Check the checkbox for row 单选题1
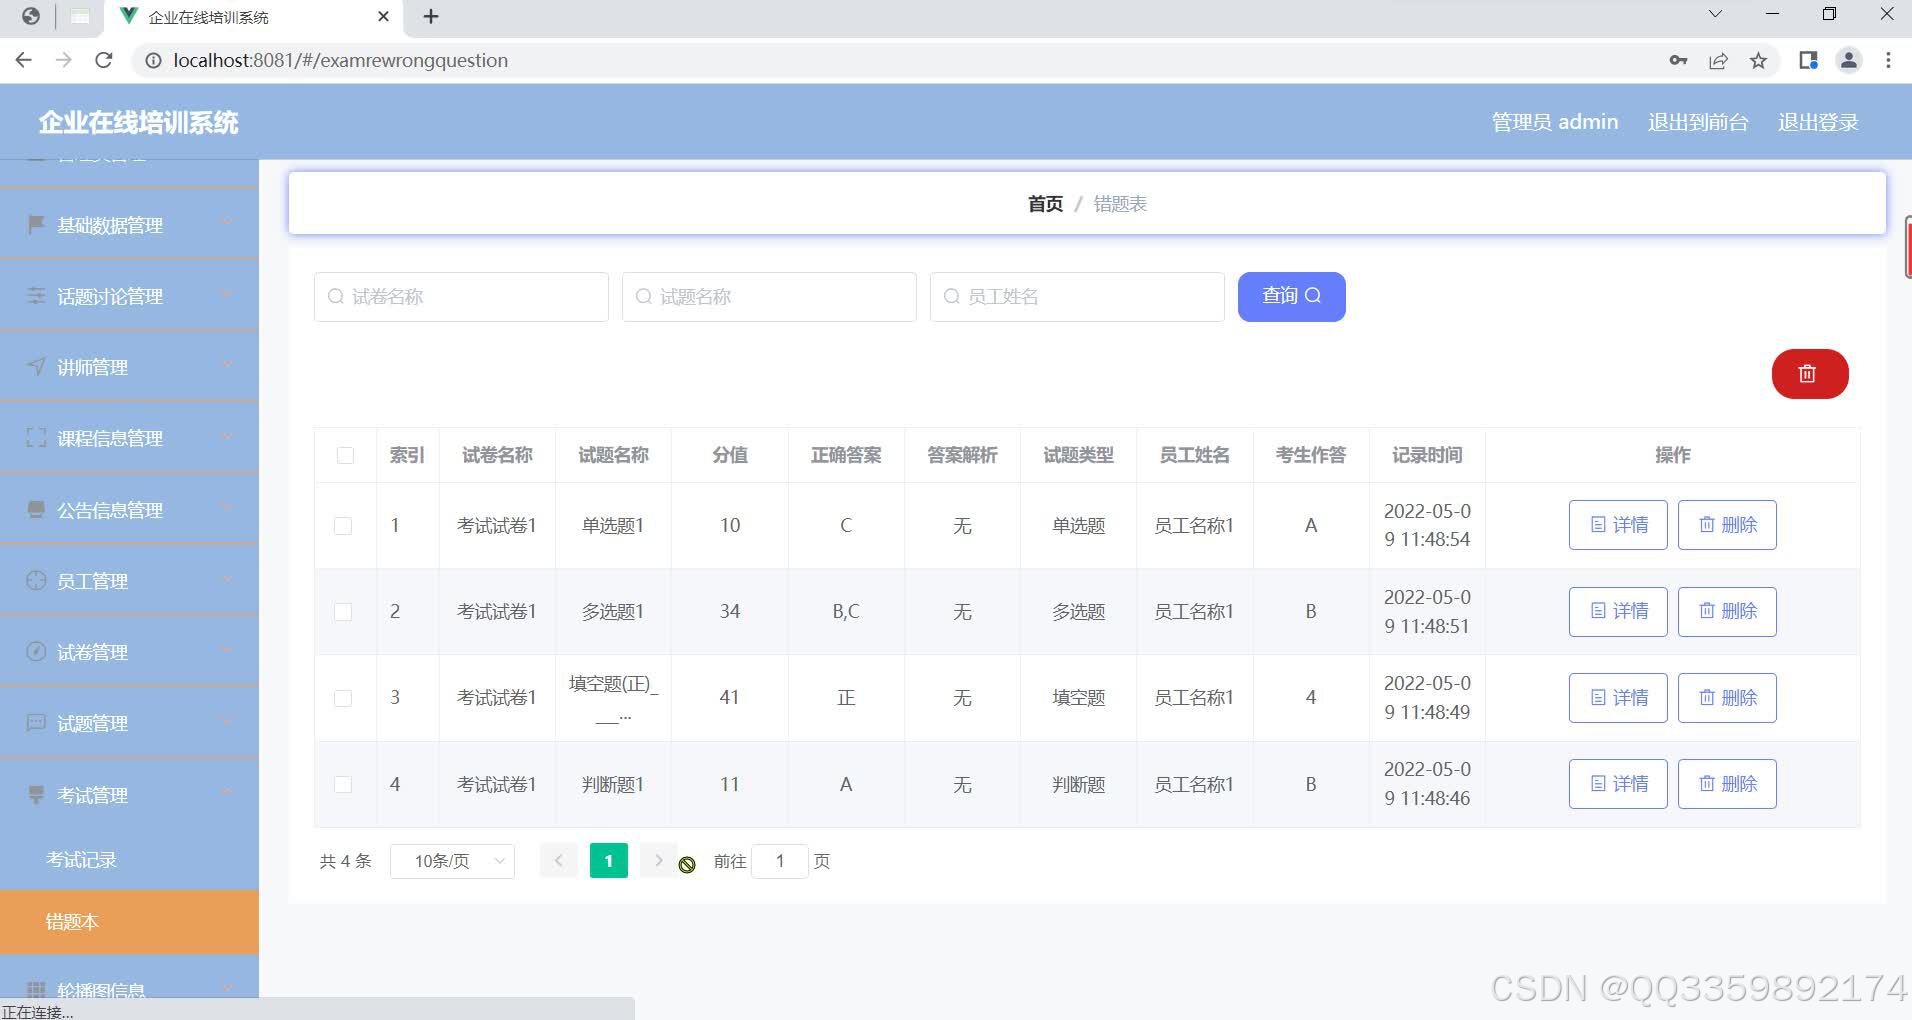This screenshot has width=1912, height=1020. click(x=343, y=526)
